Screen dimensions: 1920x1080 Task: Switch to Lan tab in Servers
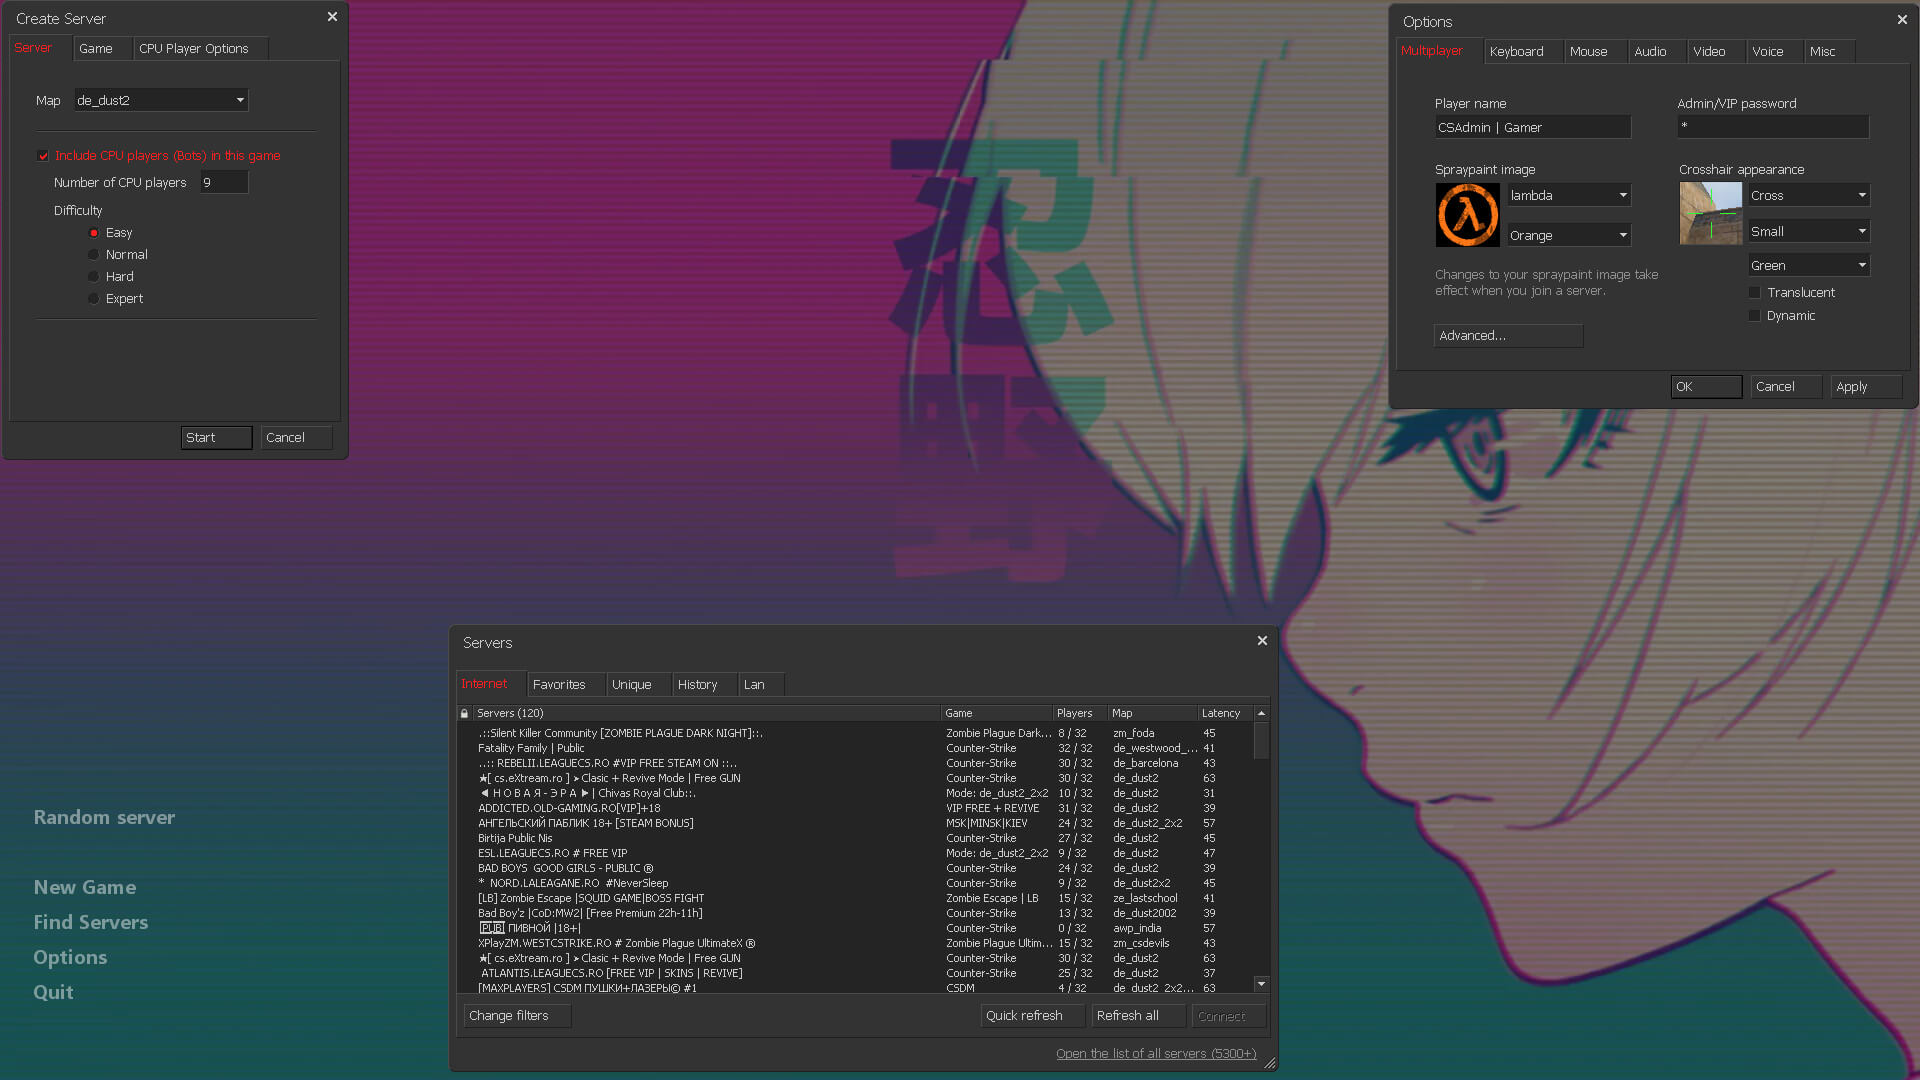(x=761, y=684)
